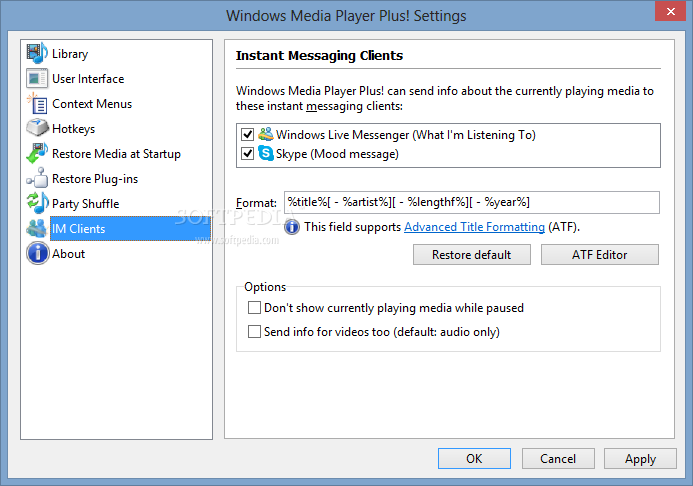This screenshot has height=486, width=693.
Task: Click the Restore default button
Action: tap(472, 254)
